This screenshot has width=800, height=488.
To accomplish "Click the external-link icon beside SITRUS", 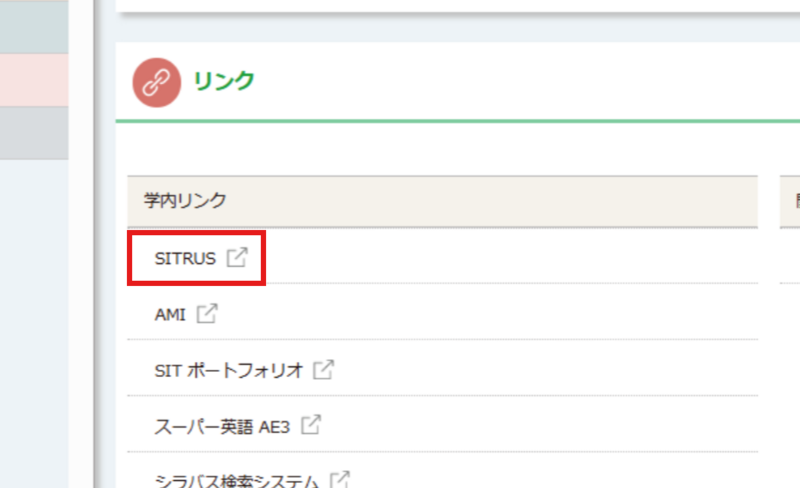I will pos(236,258).
